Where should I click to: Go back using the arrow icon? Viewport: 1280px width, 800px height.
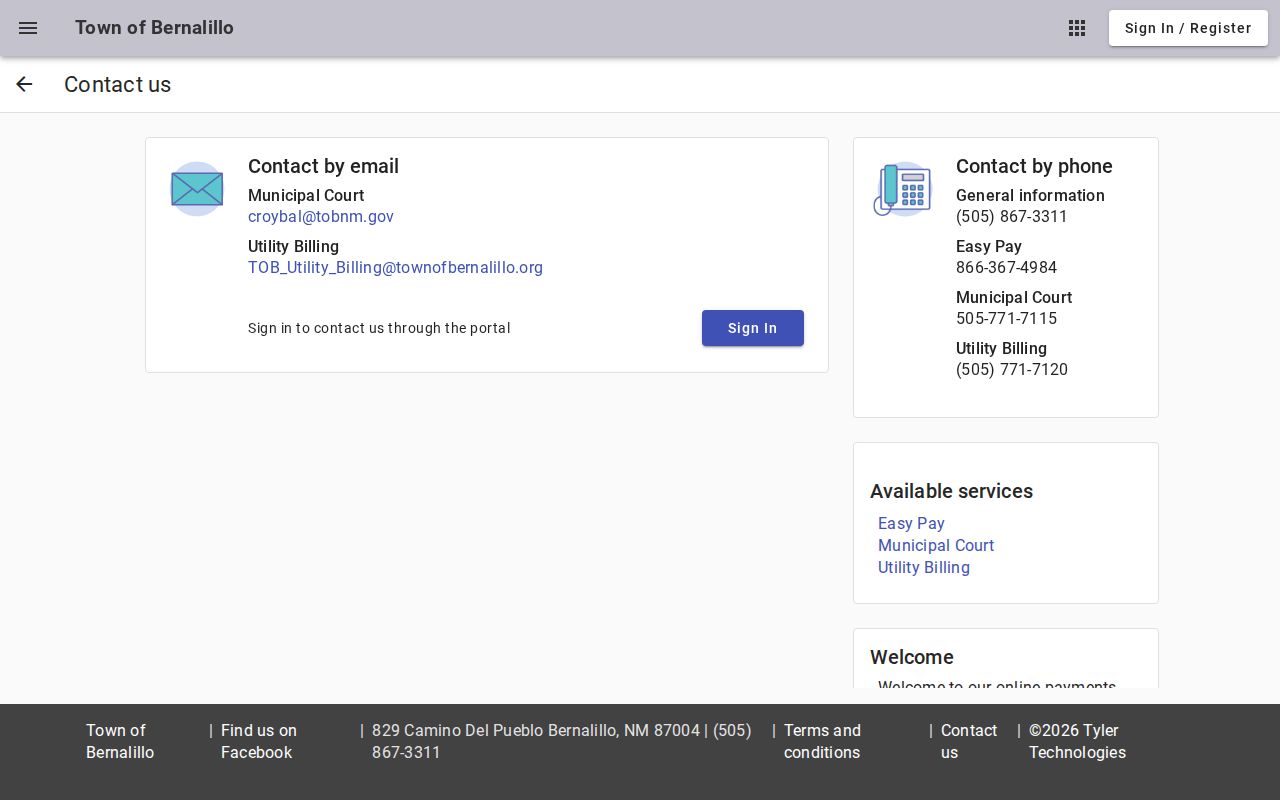(x=24, y=85)
